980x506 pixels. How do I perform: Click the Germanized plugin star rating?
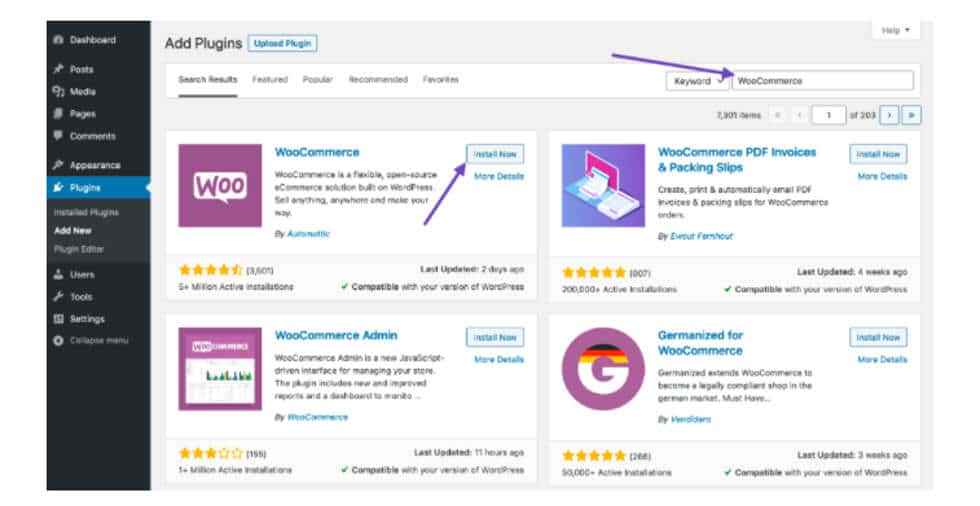(x=594, y=456)
